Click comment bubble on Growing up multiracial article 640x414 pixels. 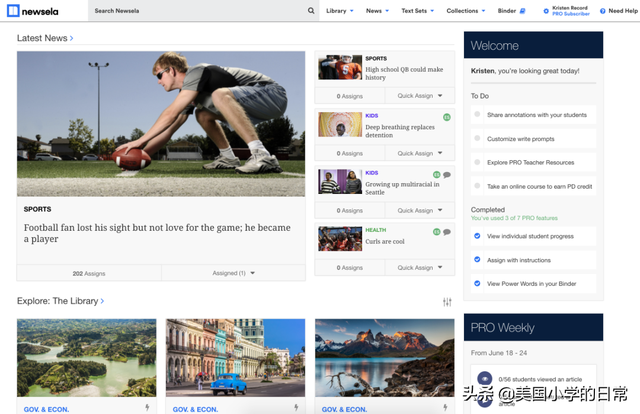click(x=447, y=175)
